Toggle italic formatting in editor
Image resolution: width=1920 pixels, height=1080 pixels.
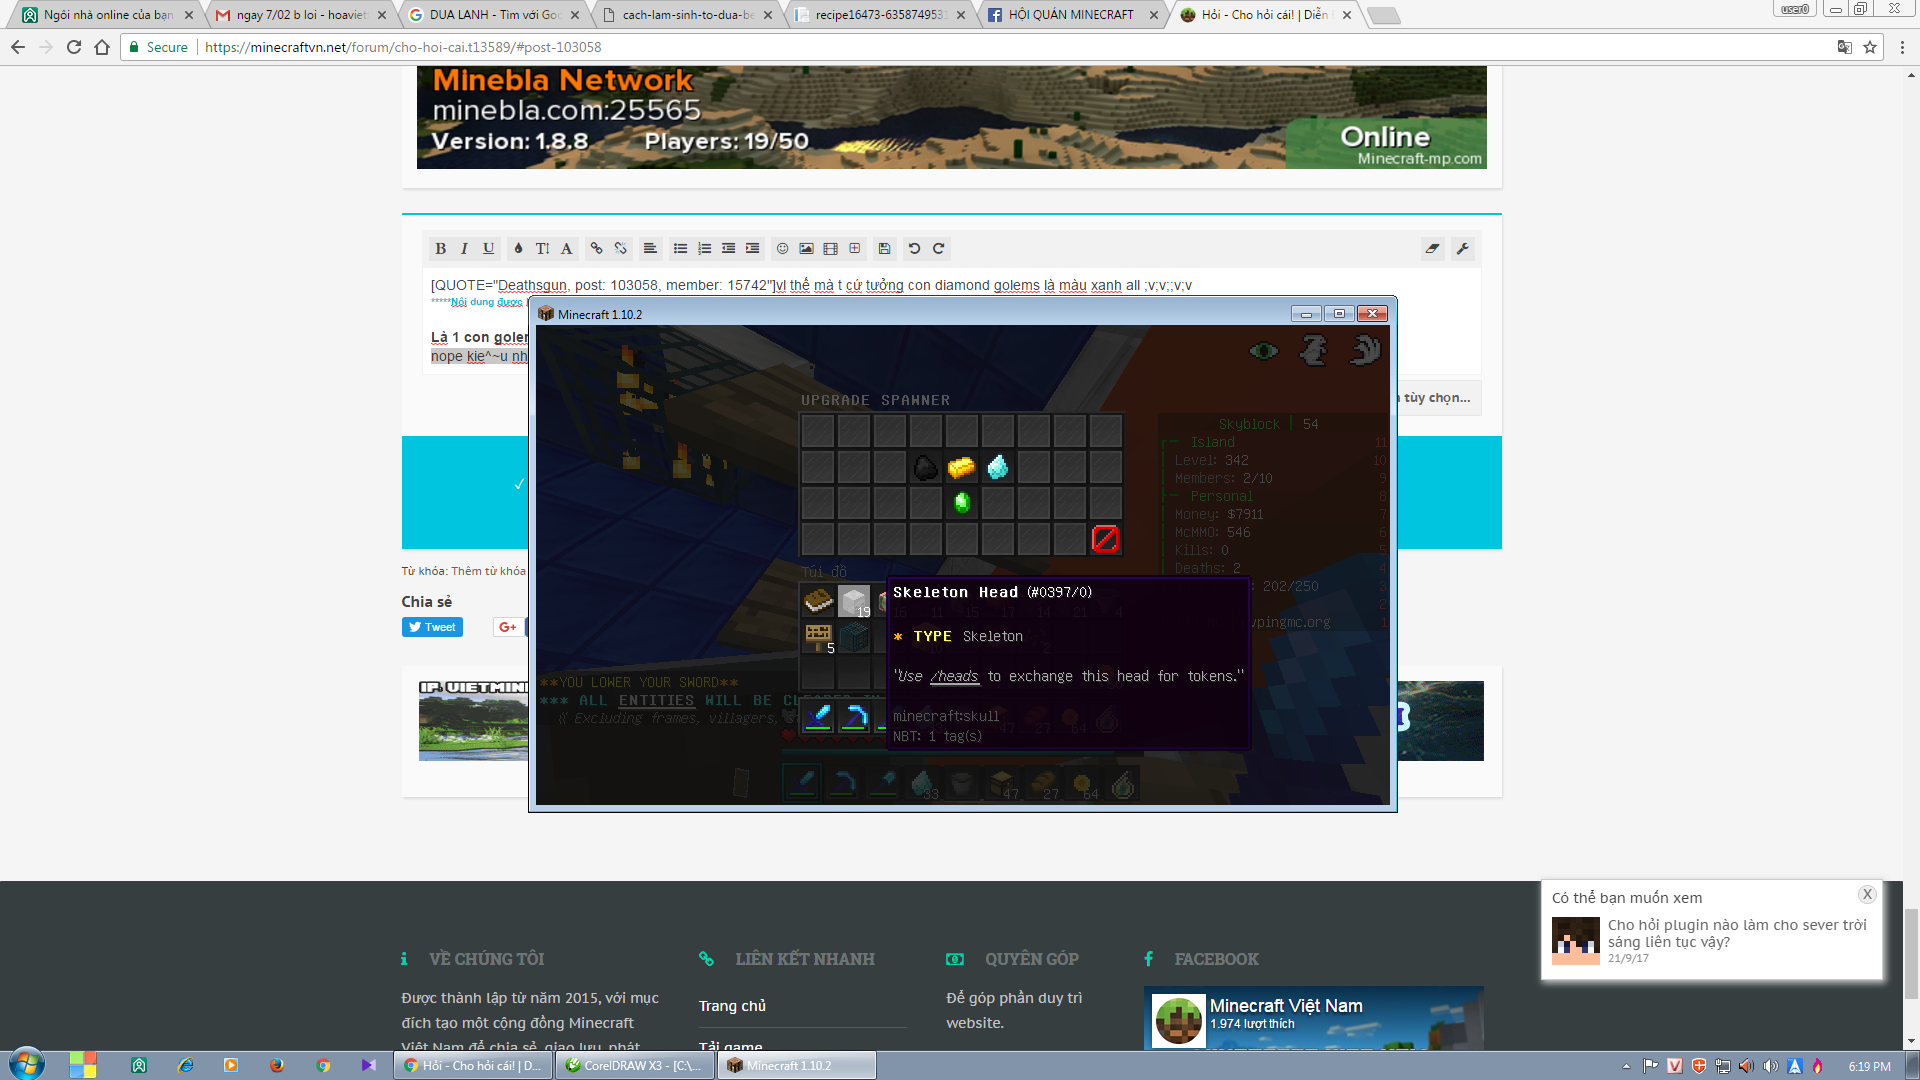click(x=464, y=249)
